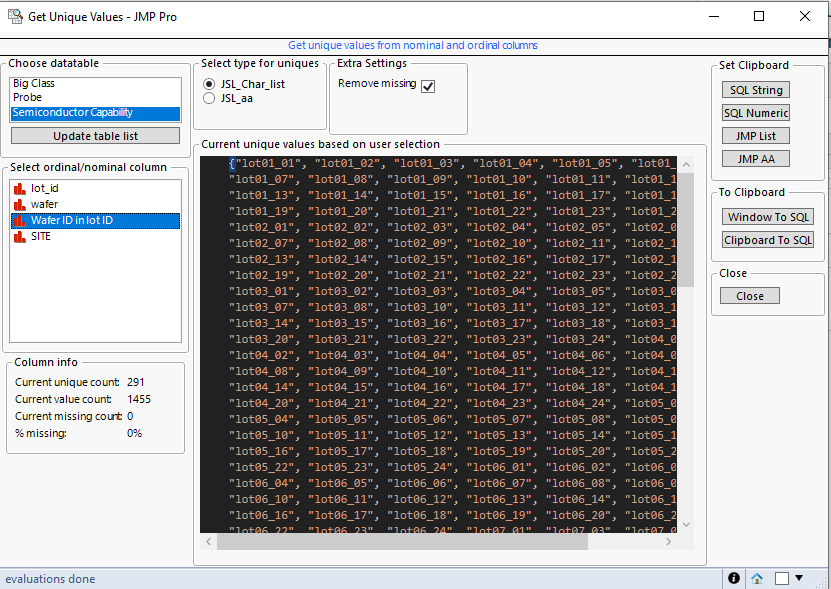Click the info icon in the status bar

733,578
